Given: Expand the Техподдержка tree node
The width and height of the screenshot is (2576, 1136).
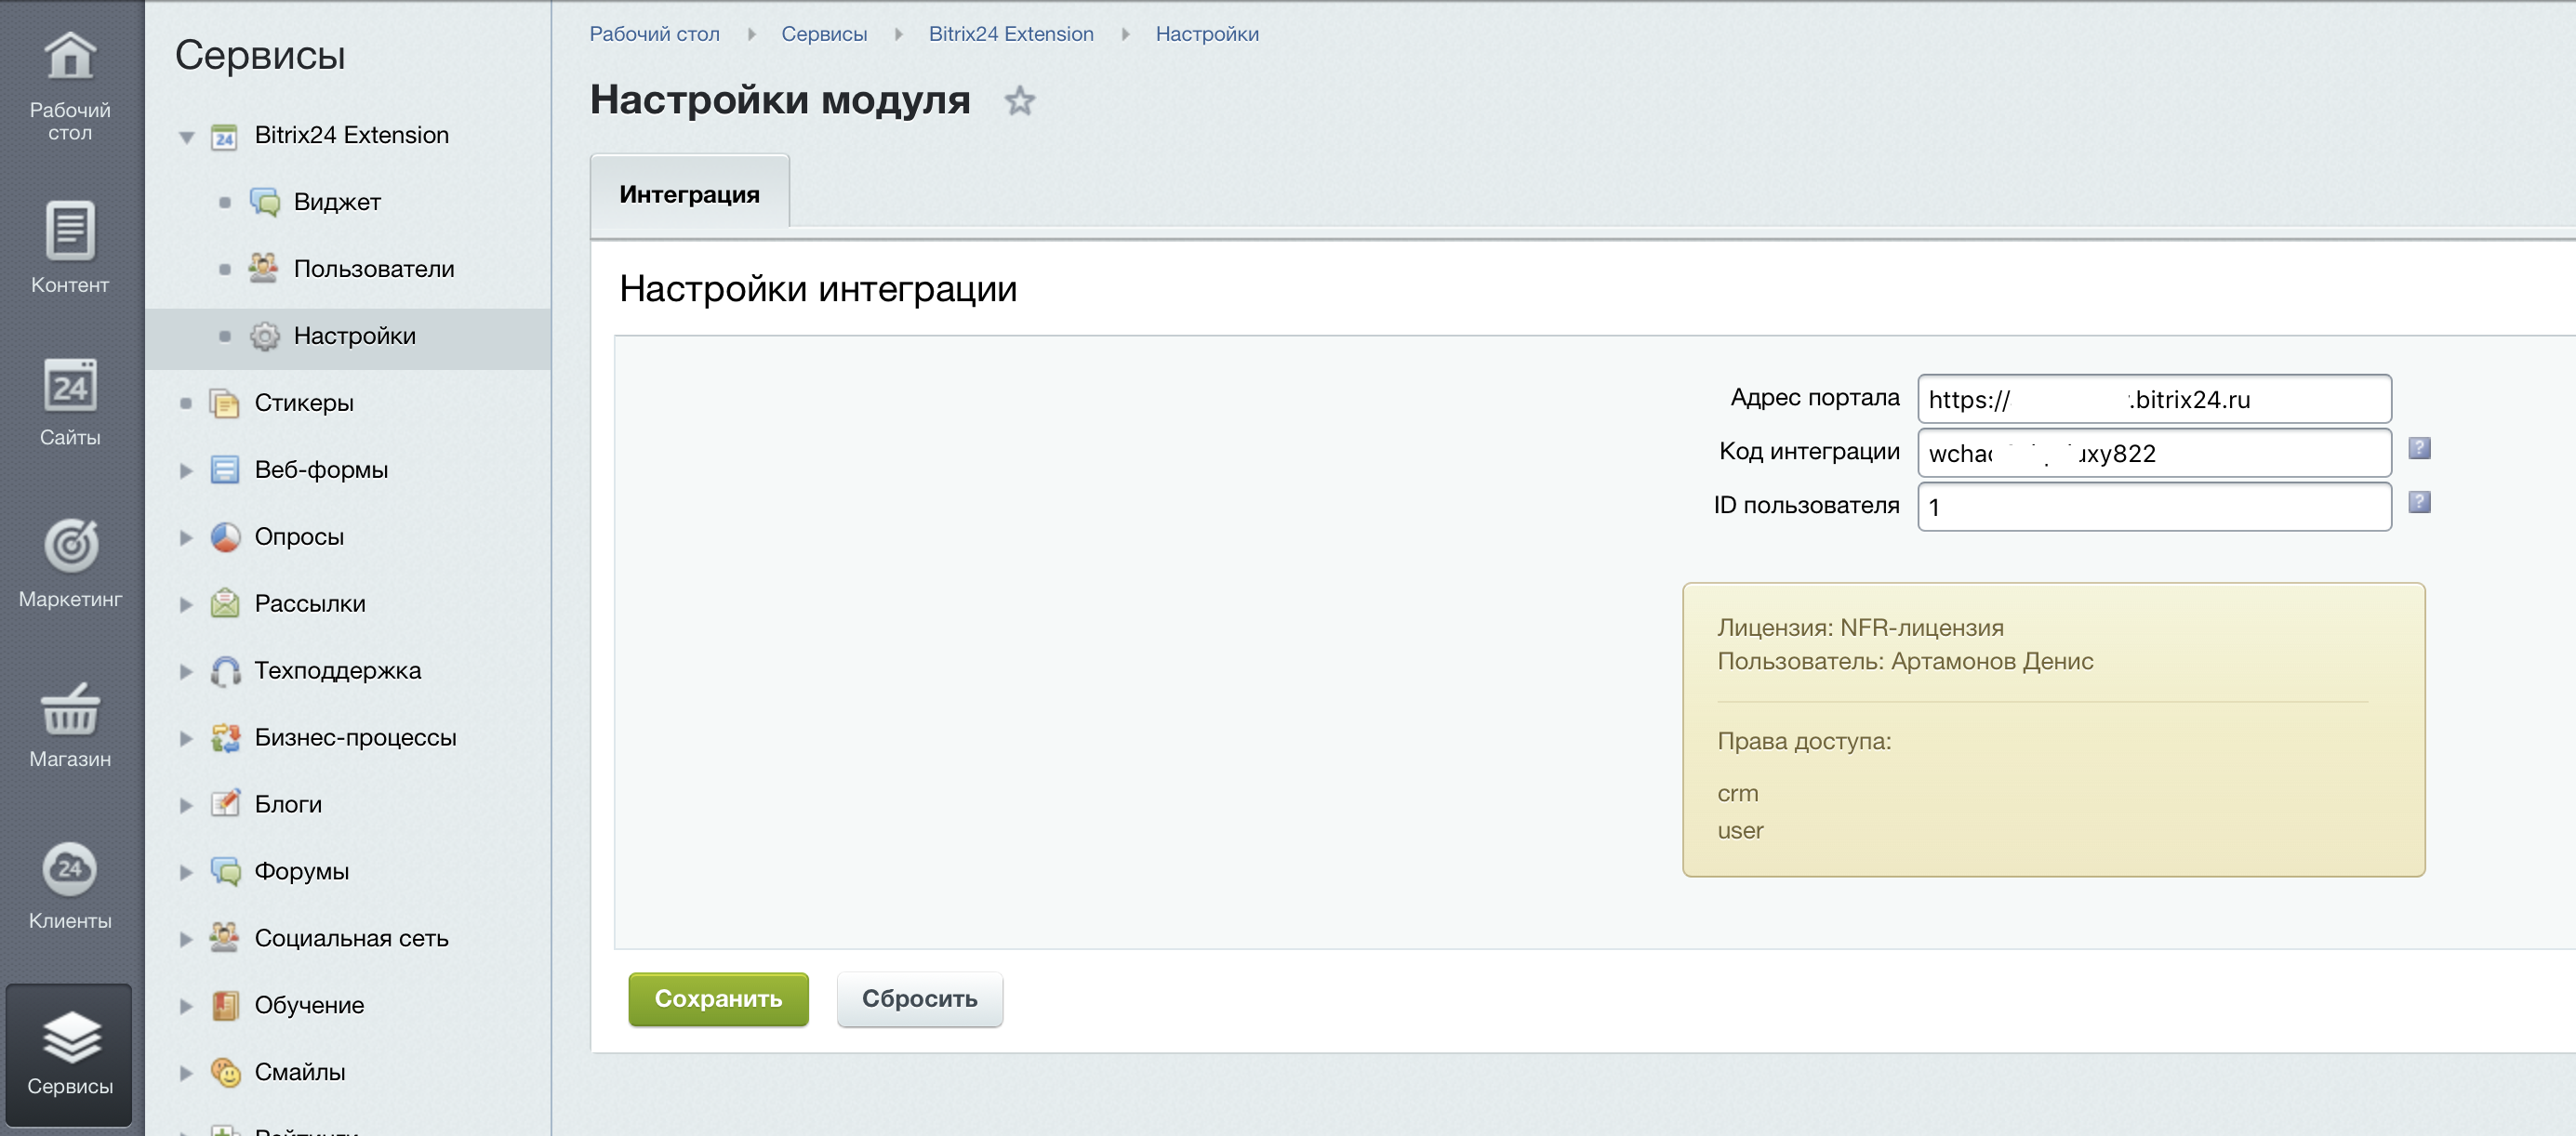Looking at the screenshot, I should point(186,671).
